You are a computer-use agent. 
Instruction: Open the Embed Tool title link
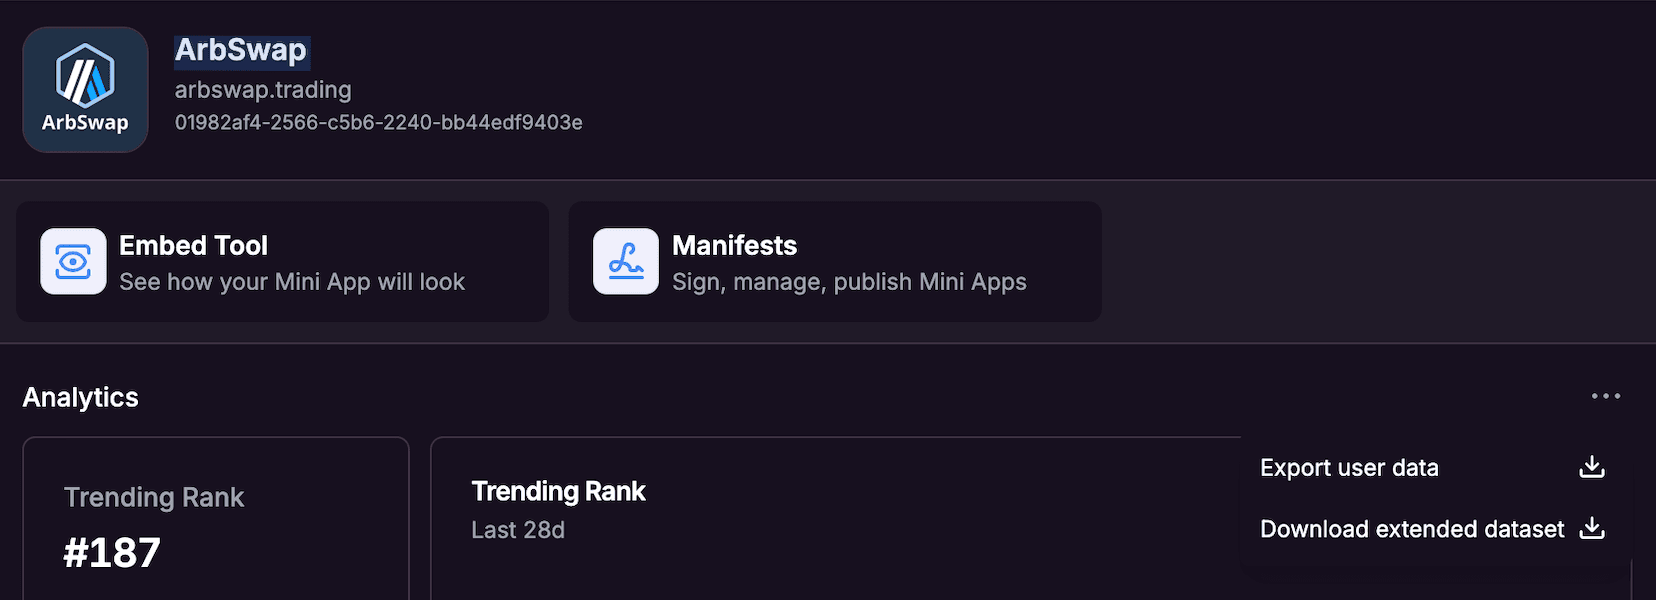(x=193, y=245)
